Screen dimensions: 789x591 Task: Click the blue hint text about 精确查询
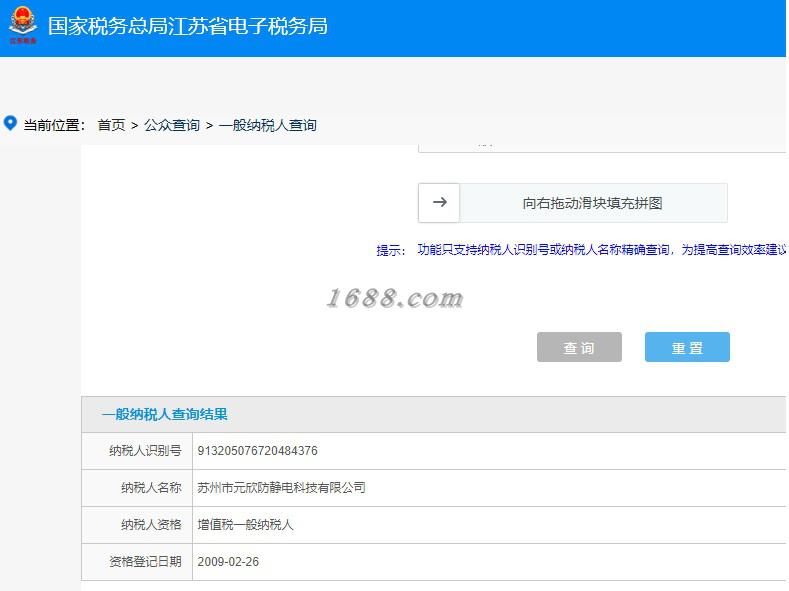coord(601,249)
